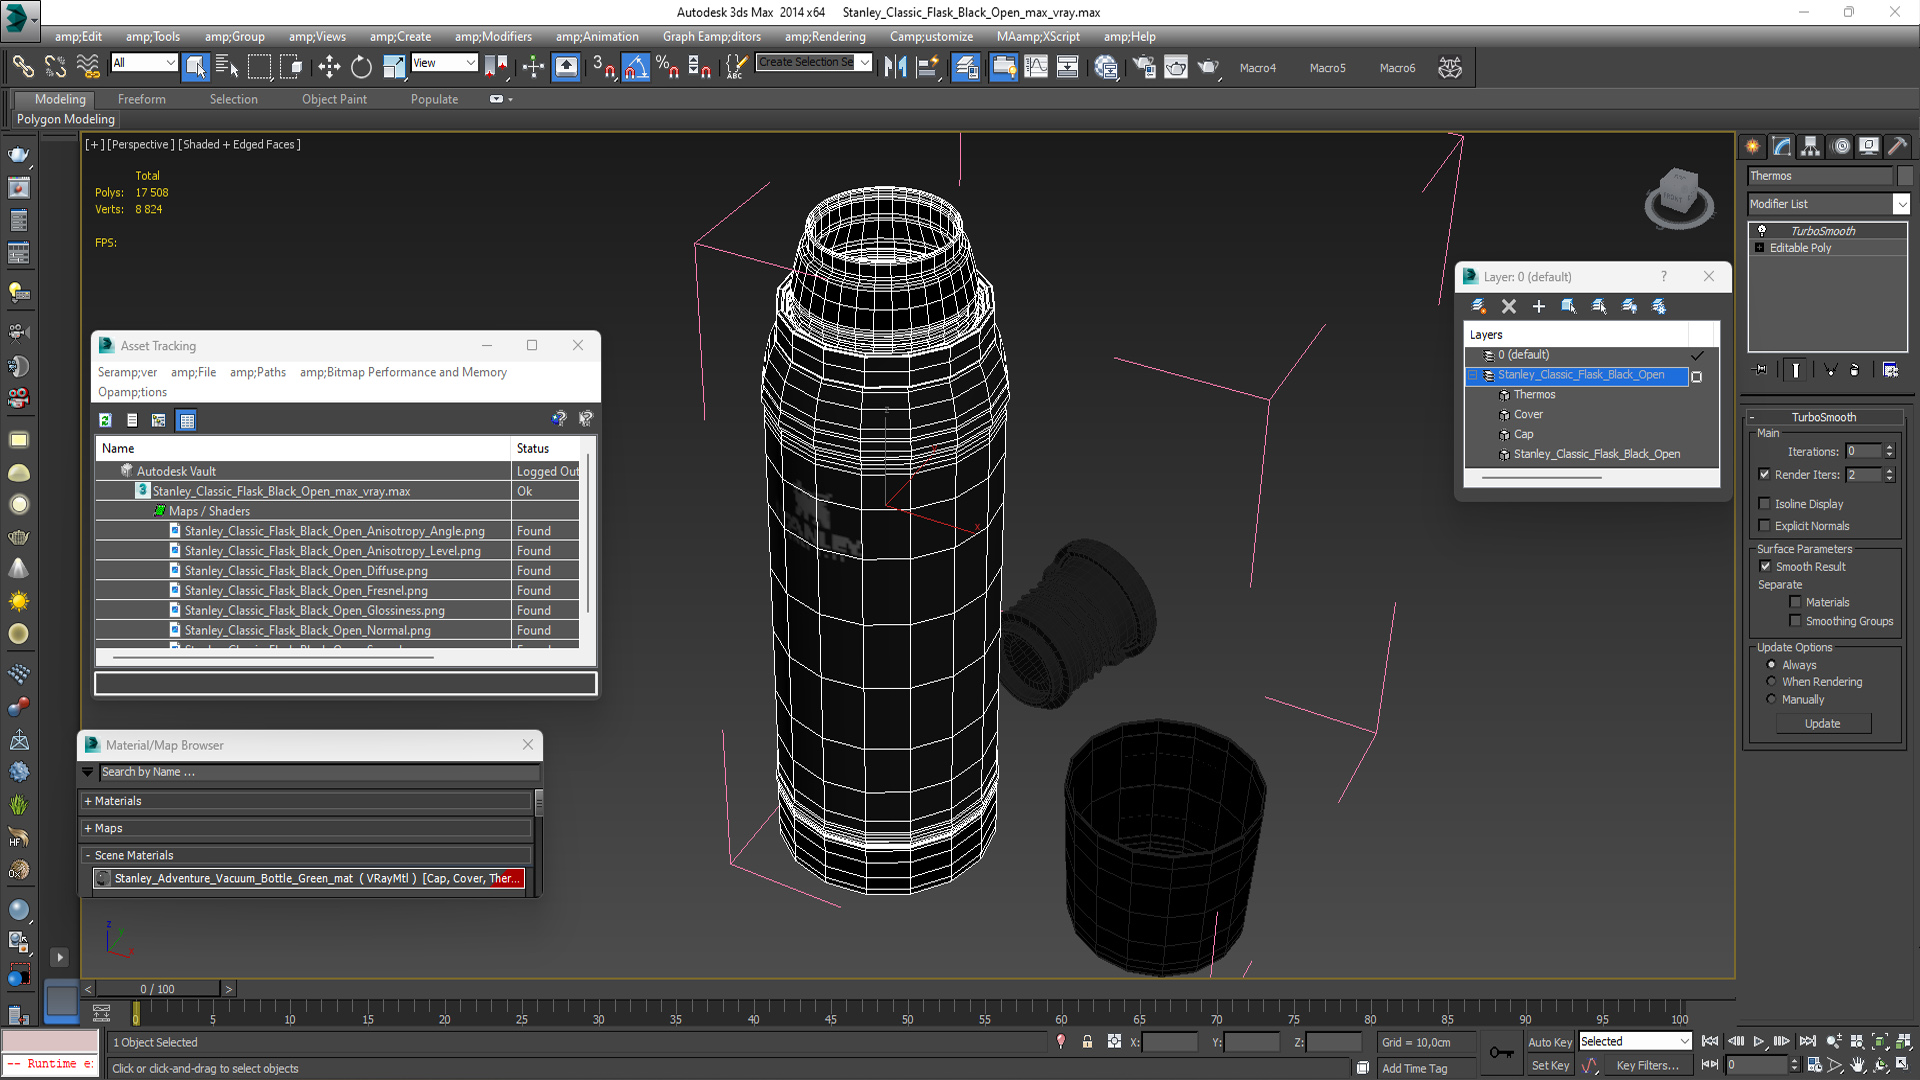Click the Pin Stack icon under modifier stack
The image size is (1920, 1080).
tap(1761, 370)
